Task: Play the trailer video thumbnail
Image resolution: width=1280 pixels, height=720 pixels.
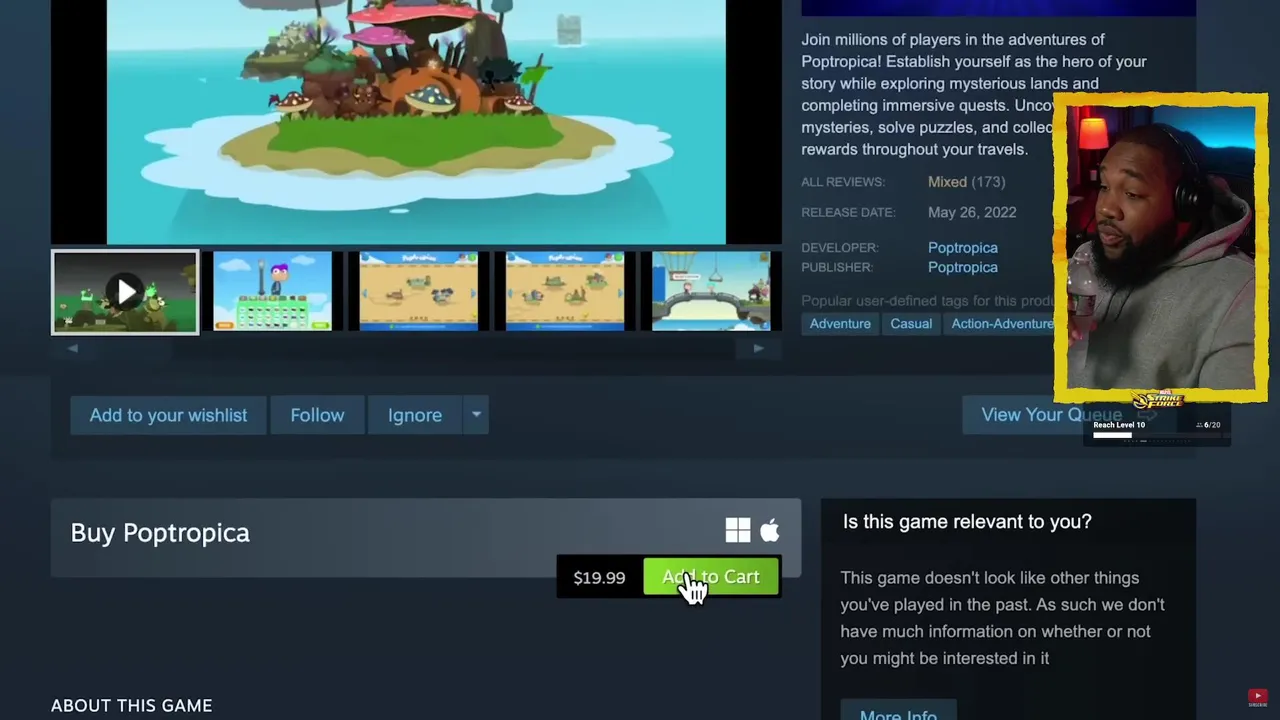Action: (125, 292)
